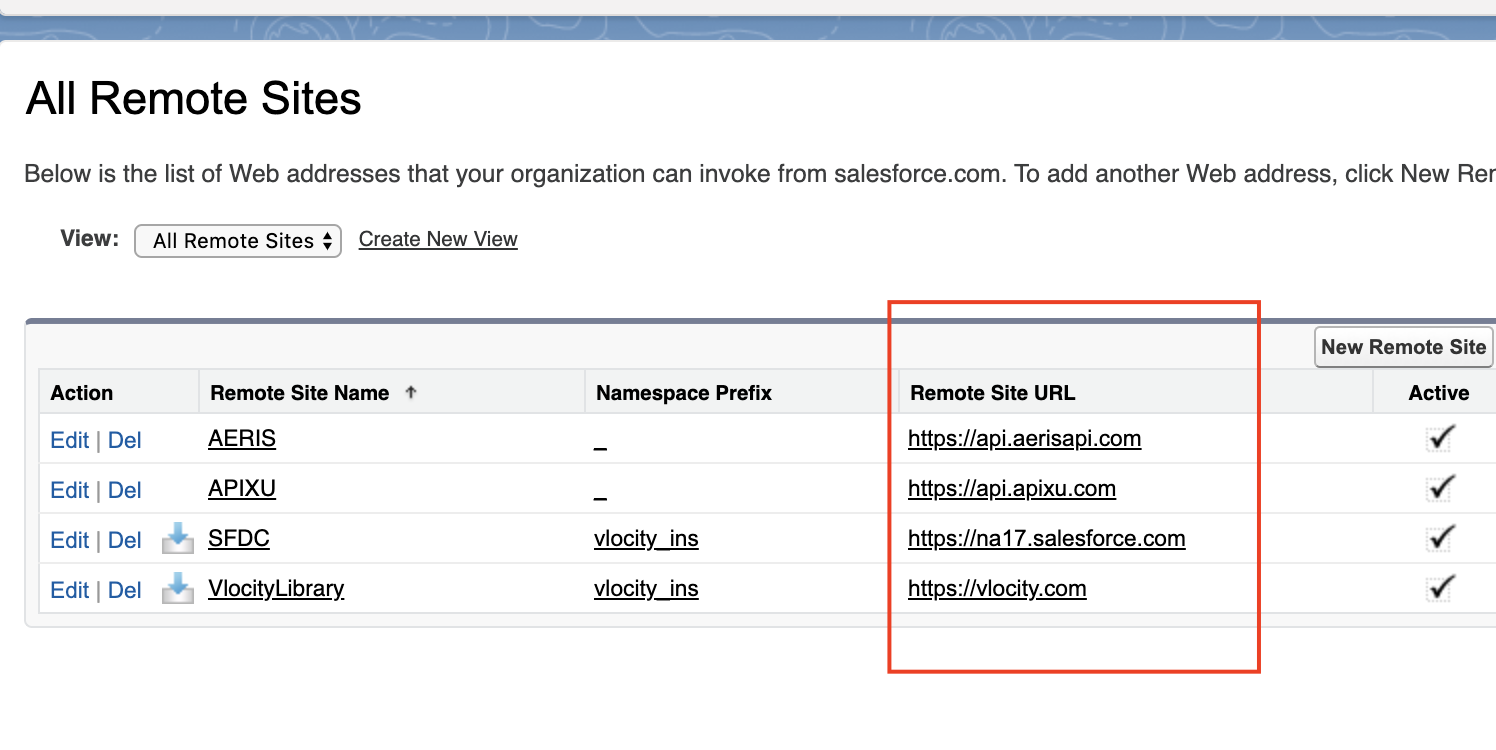
Task: Click vlocity_ins prefix in SFDC row
Action: pyautogui.click(x=646, y=539)
